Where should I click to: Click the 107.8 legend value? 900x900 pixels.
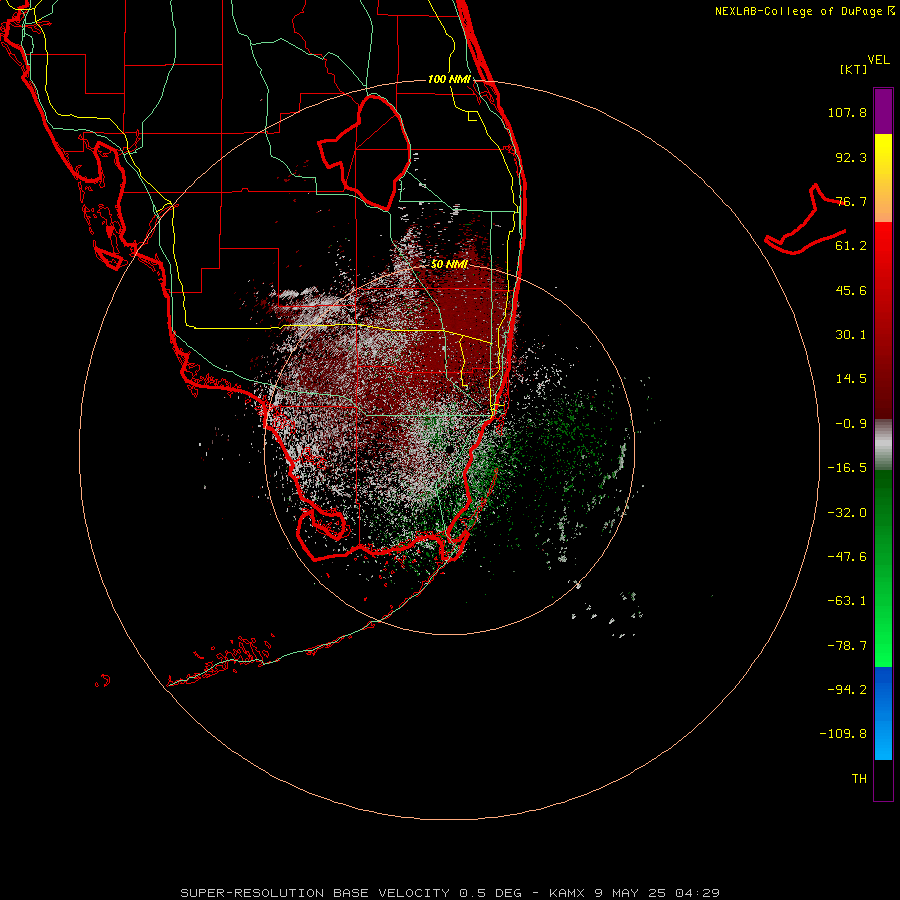(x=847, y=112)
